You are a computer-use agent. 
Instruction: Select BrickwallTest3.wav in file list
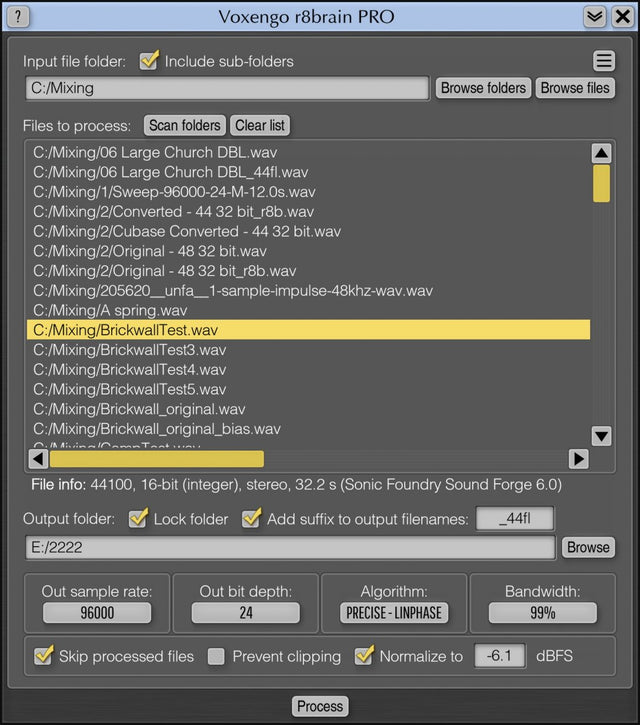(x=130, y=350)
